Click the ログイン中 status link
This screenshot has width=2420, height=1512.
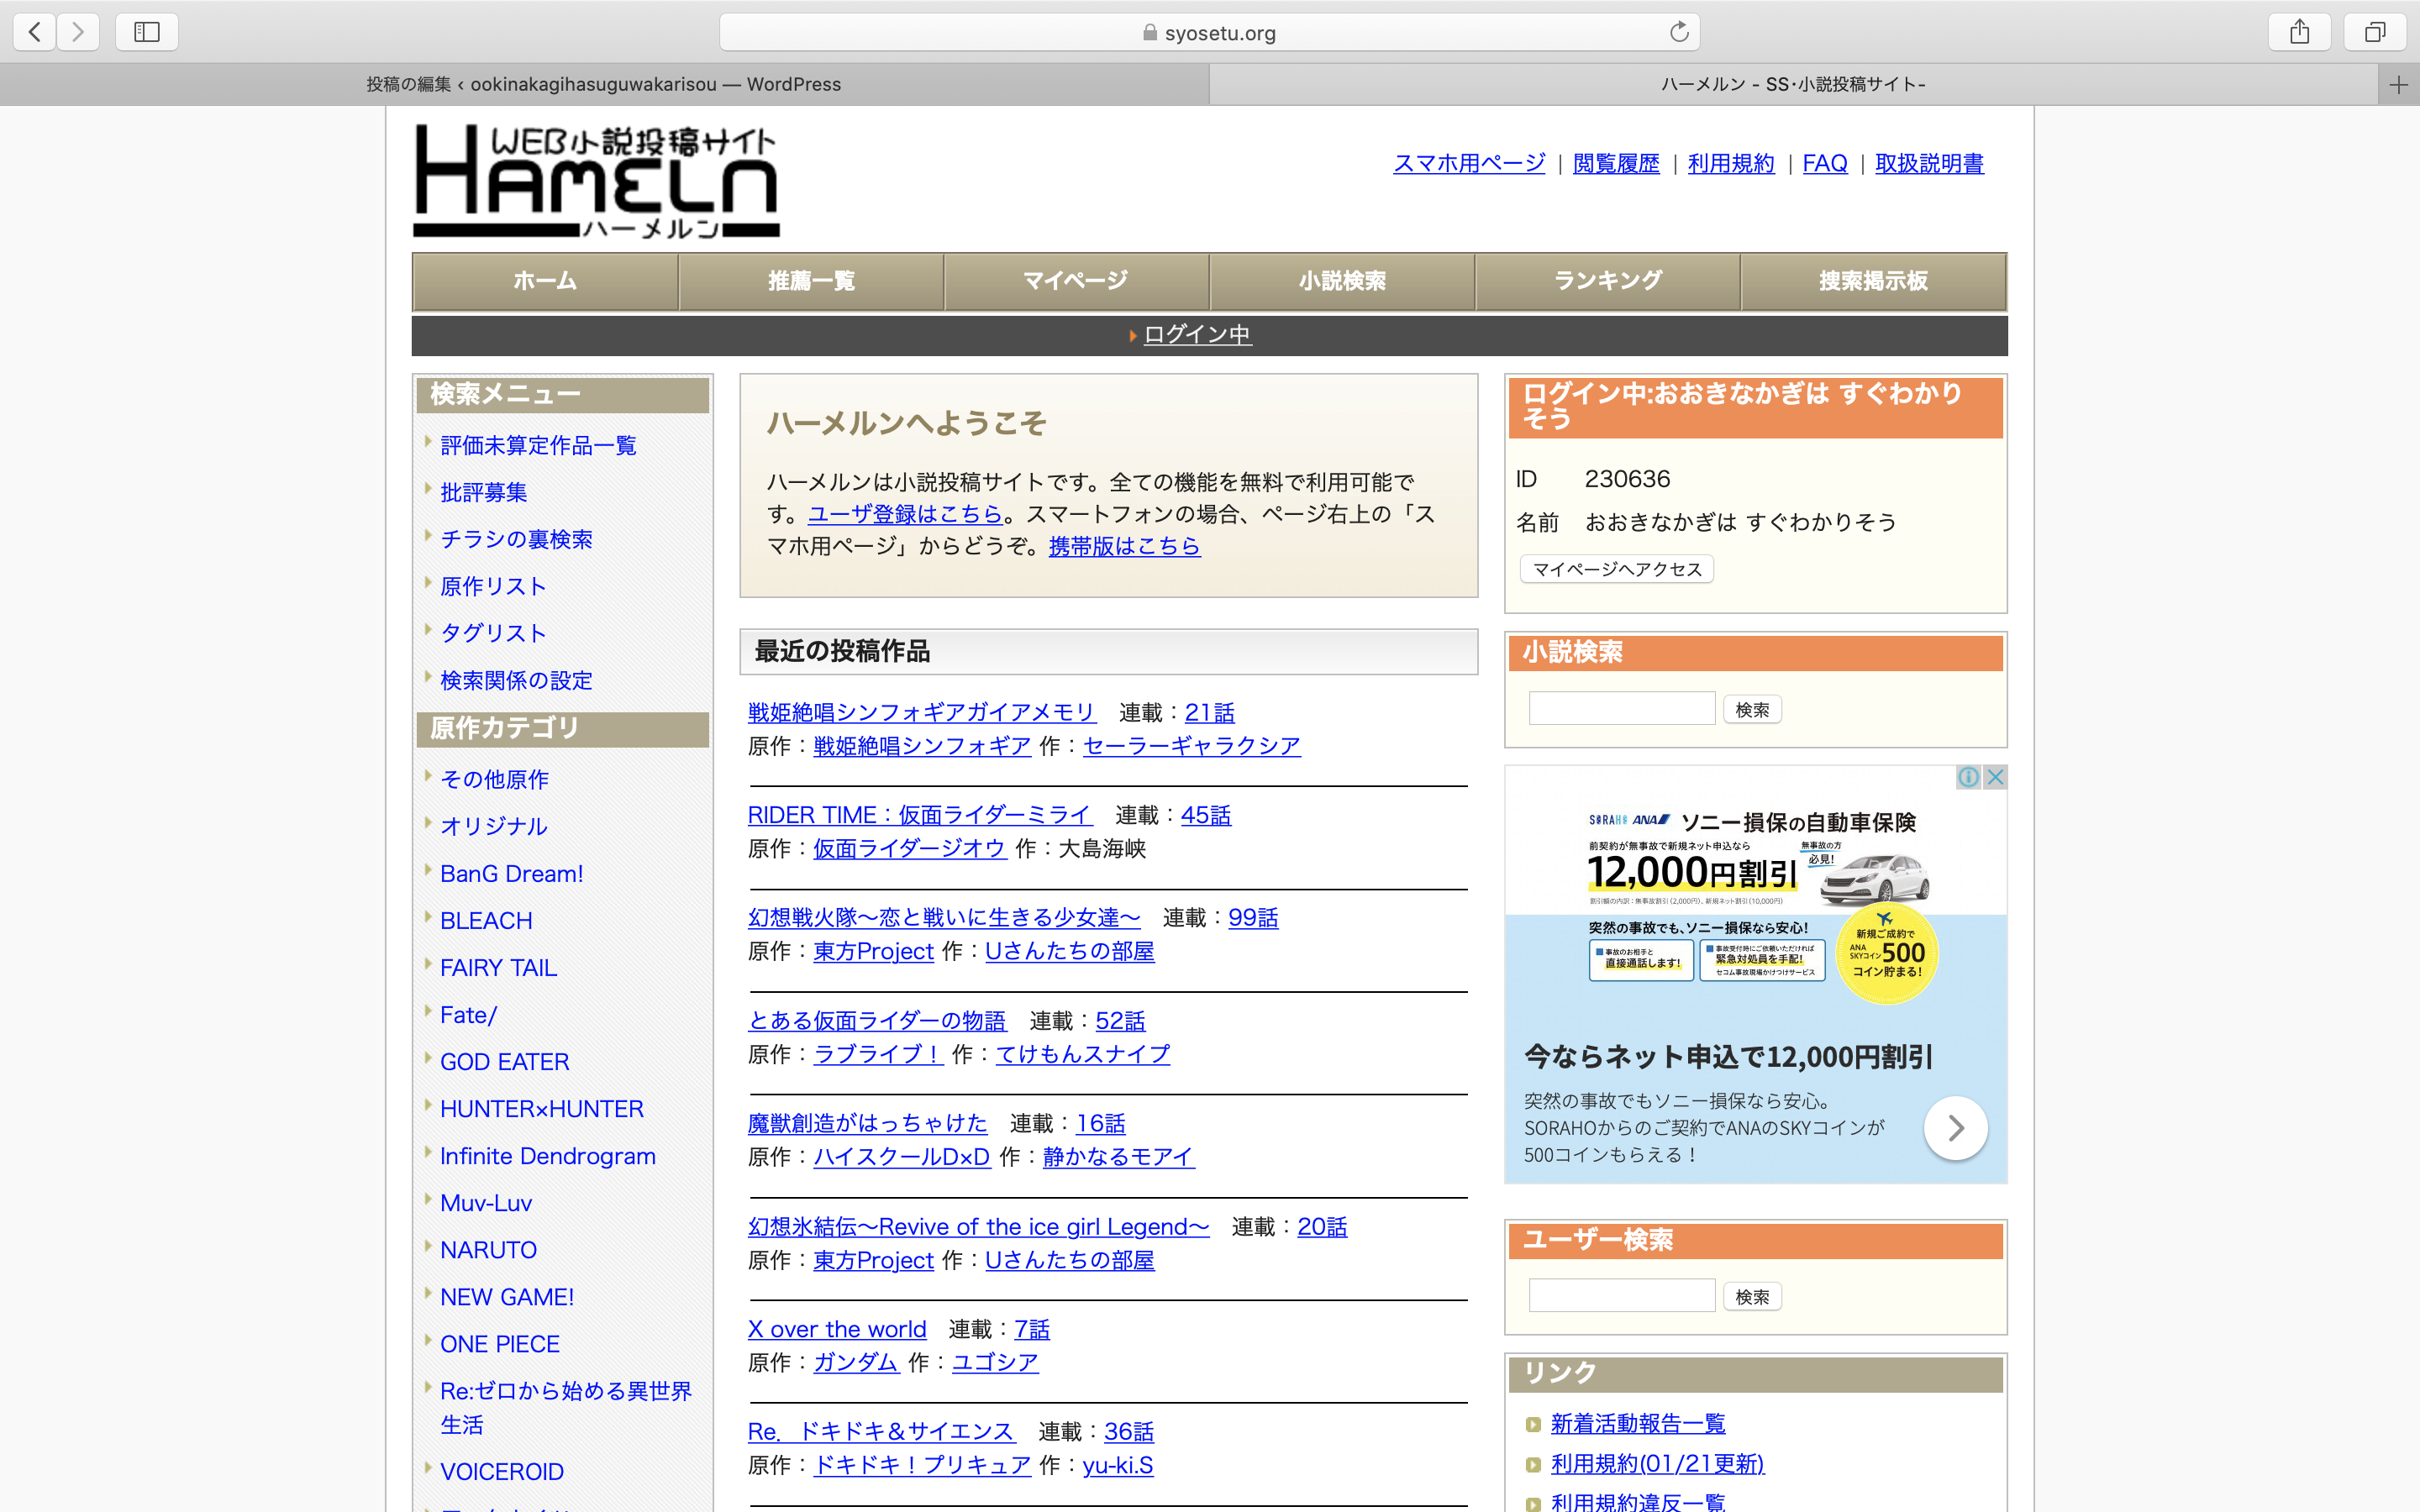click(1197, 335)
